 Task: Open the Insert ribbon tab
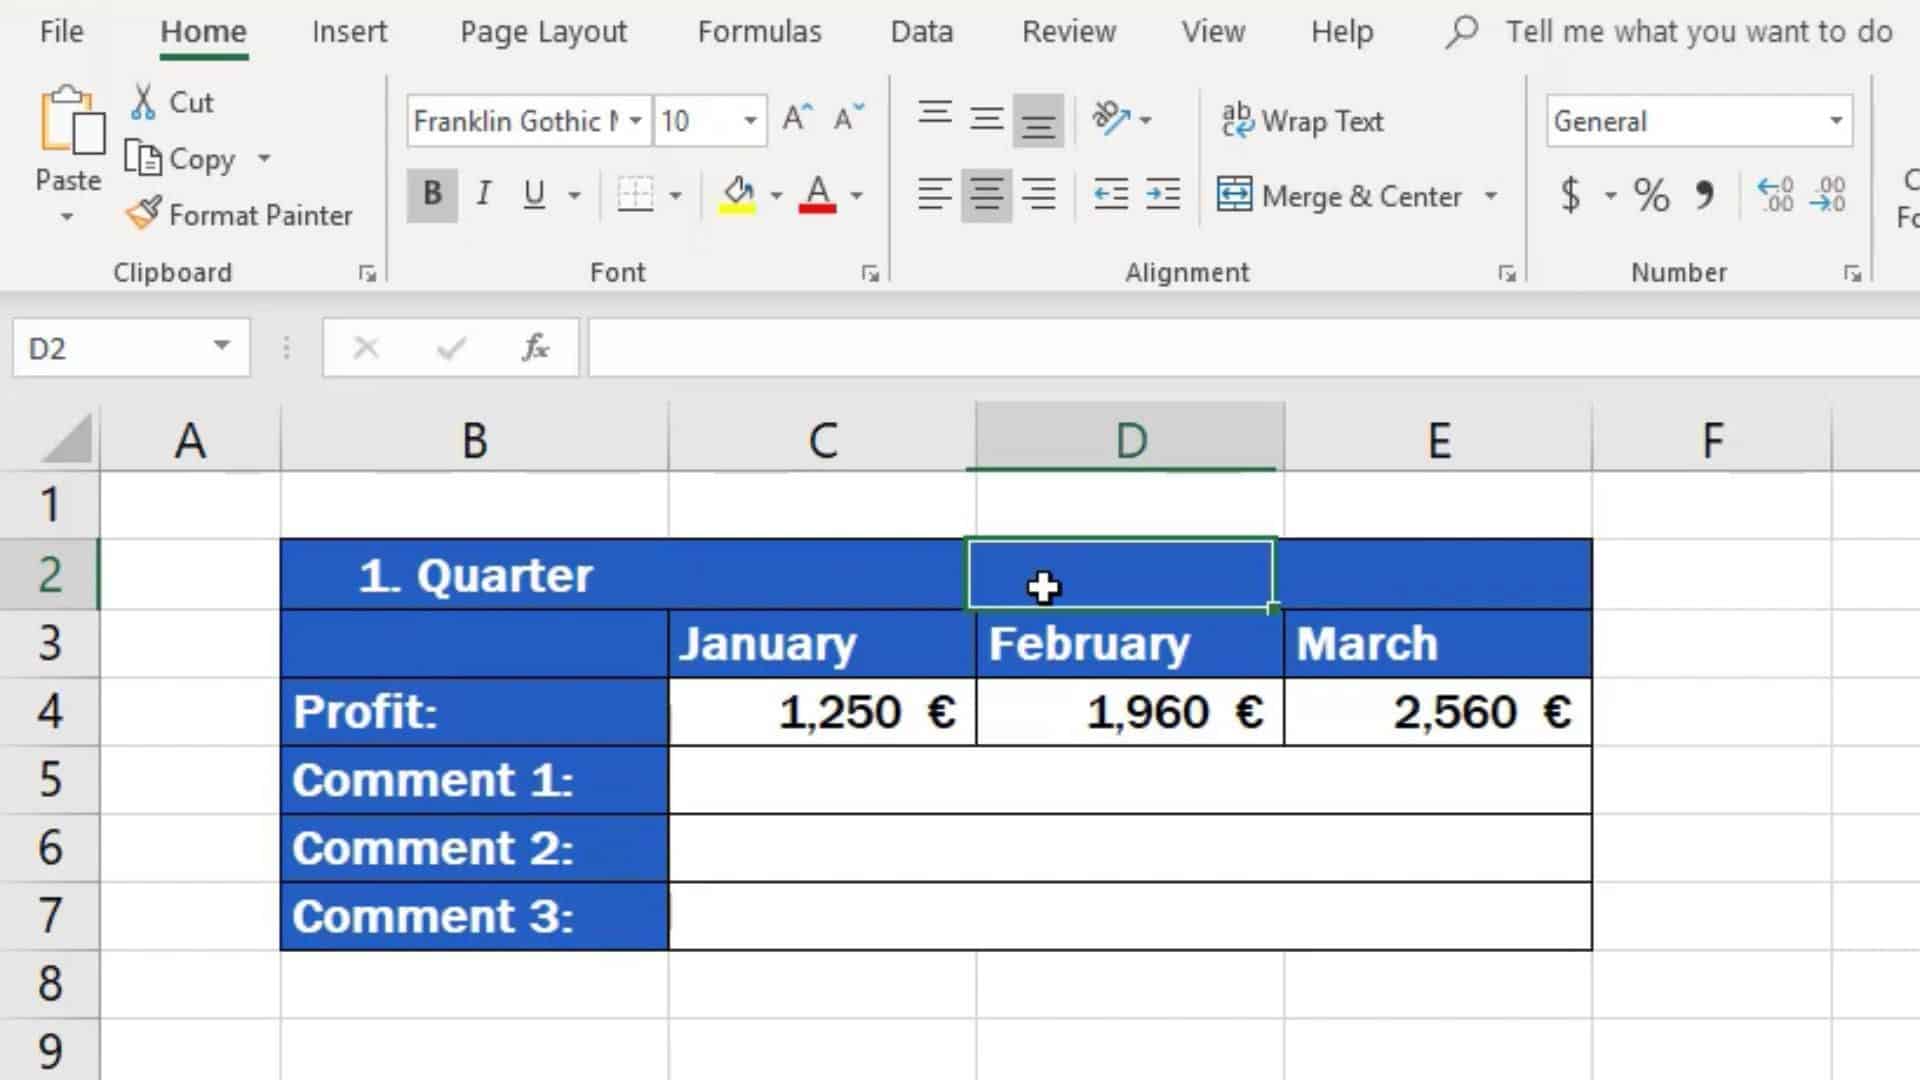click(348, 30)
